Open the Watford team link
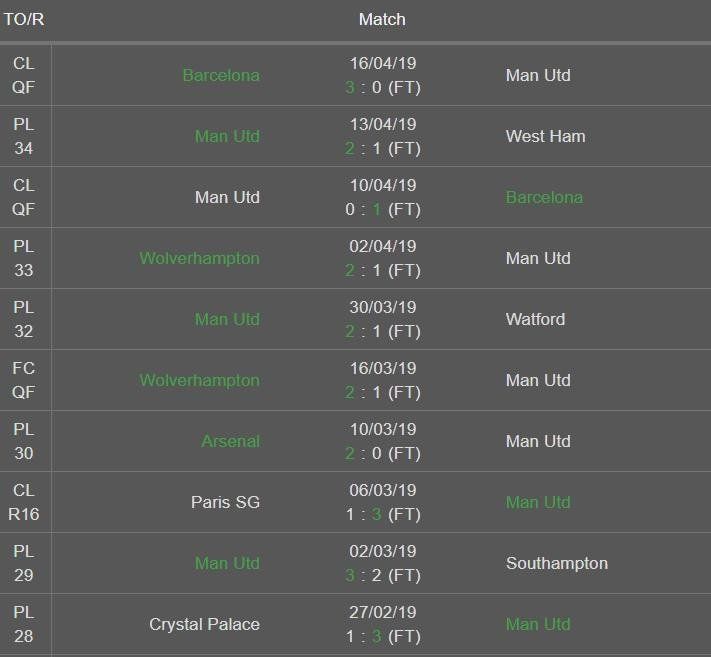 click(x=535, y=319)
